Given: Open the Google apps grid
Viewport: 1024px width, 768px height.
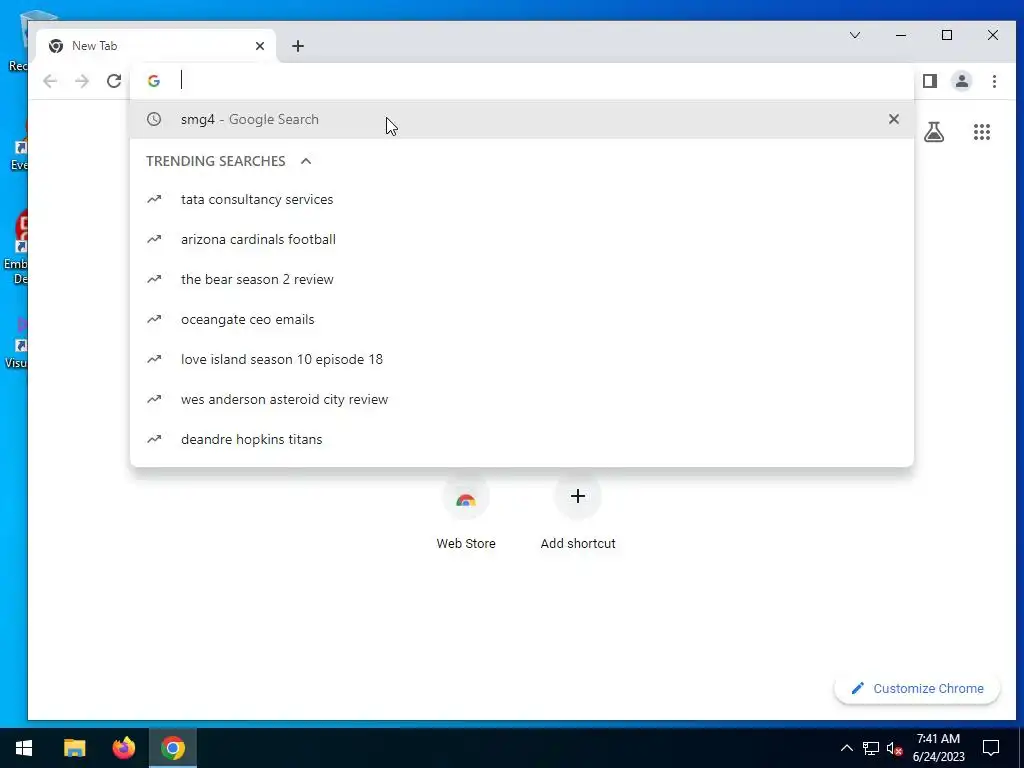Looking at the screenshot, I should (982, 133).
